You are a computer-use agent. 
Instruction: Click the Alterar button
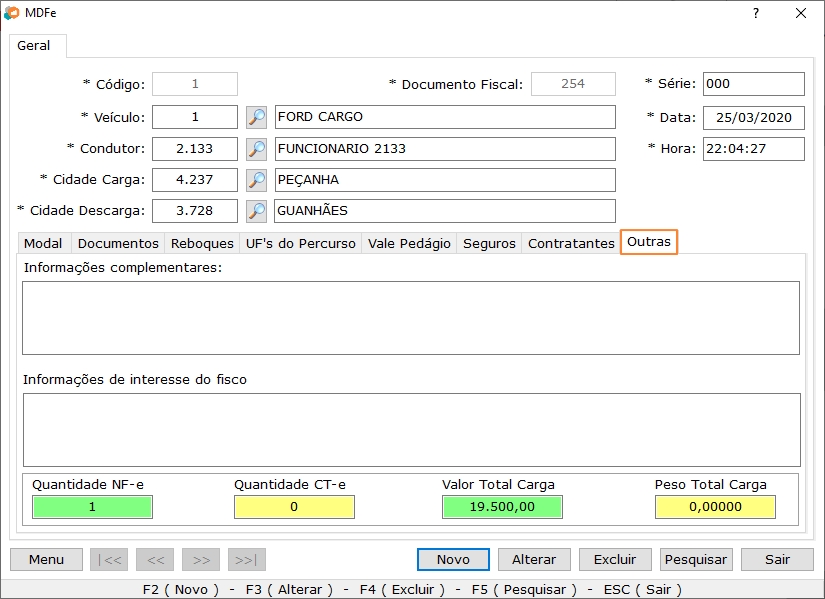(x=534, y=559)
